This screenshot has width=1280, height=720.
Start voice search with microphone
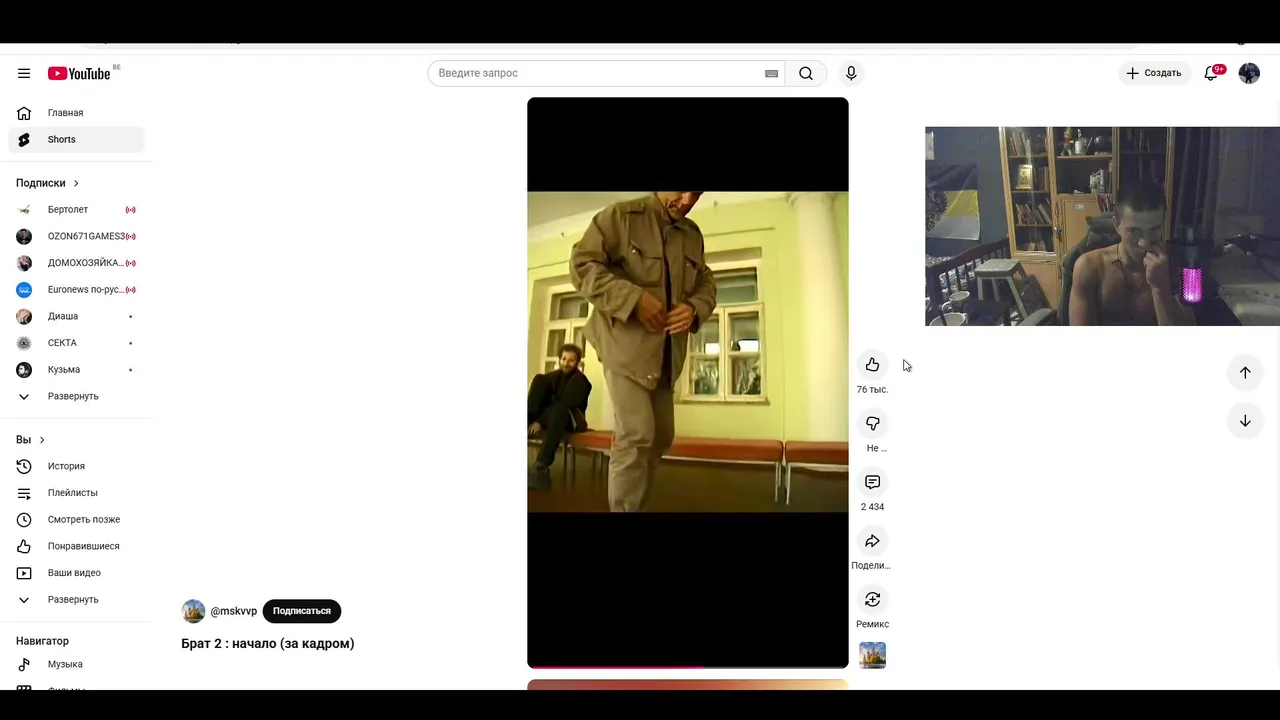click(851, 73)
